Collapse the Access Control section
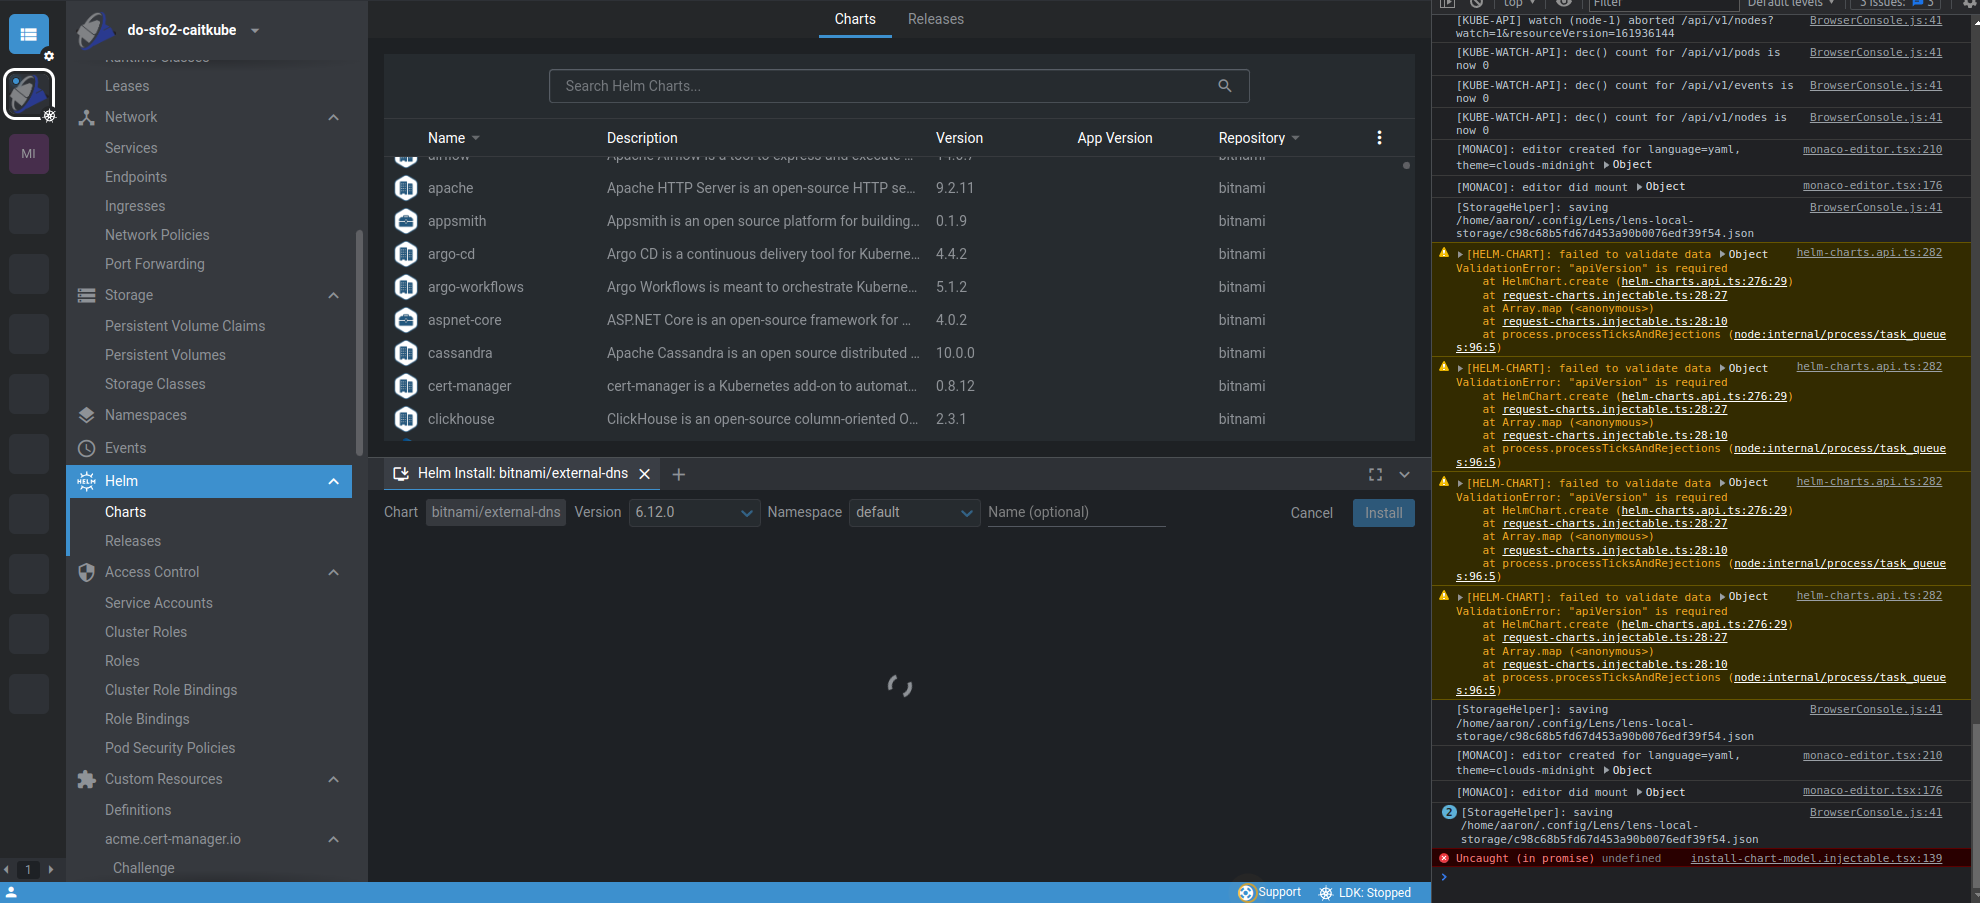The image size is (1980, 903). 334,572
